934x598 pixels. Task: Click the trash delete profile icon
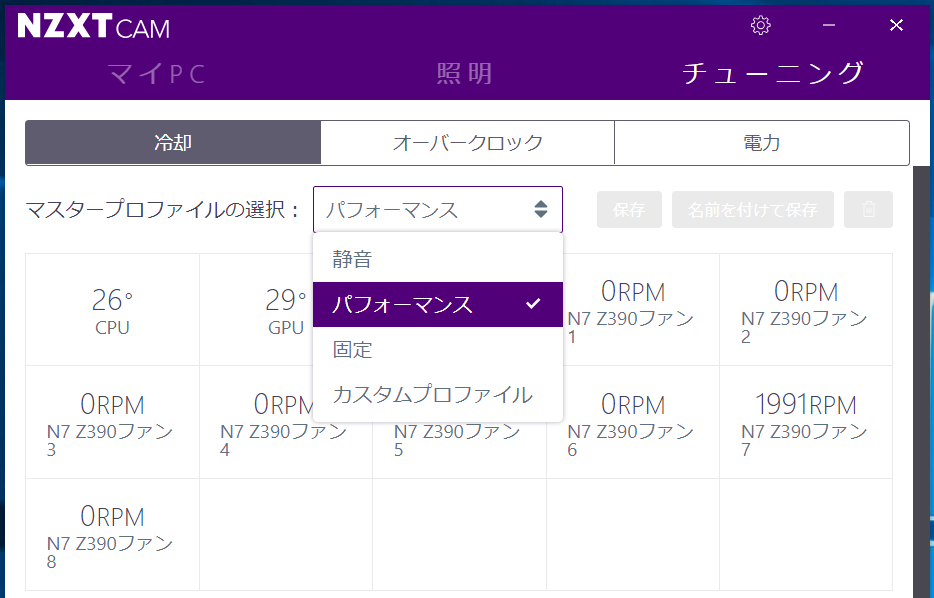click(868, 209)
